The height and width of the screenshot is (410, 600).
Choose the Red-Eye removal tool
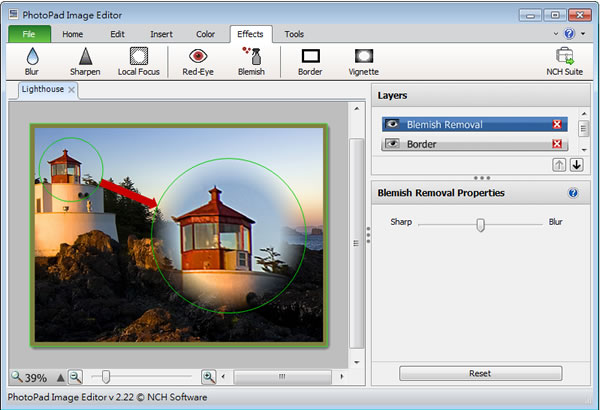[198, 60]
